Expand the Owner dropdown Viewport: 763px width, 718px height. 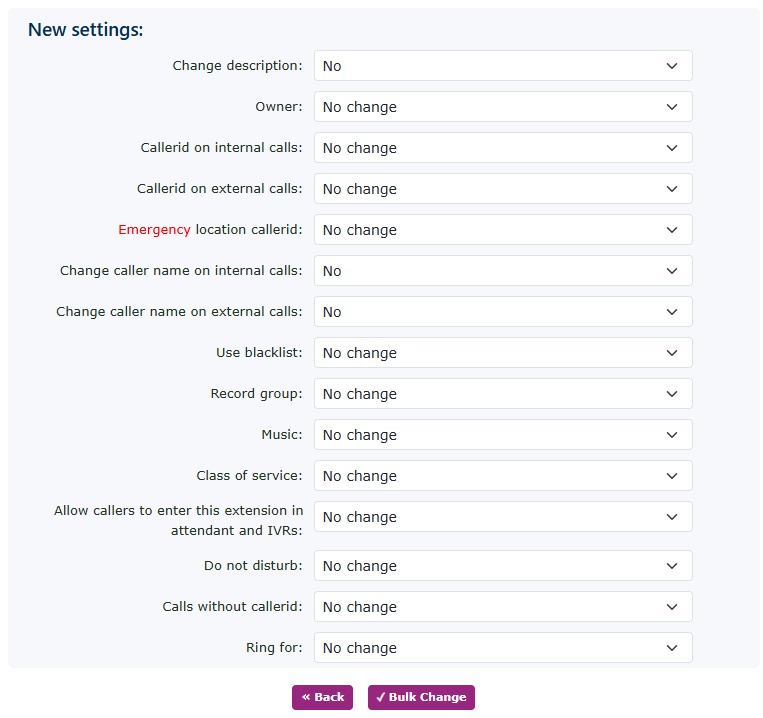pyautogui.click(x=502, y=107)
